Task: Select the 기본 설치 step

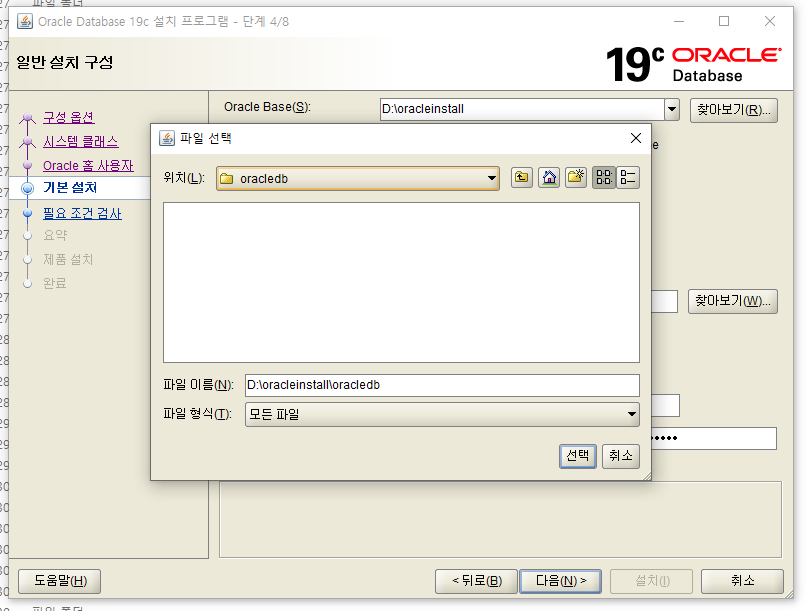Action: 70,187
